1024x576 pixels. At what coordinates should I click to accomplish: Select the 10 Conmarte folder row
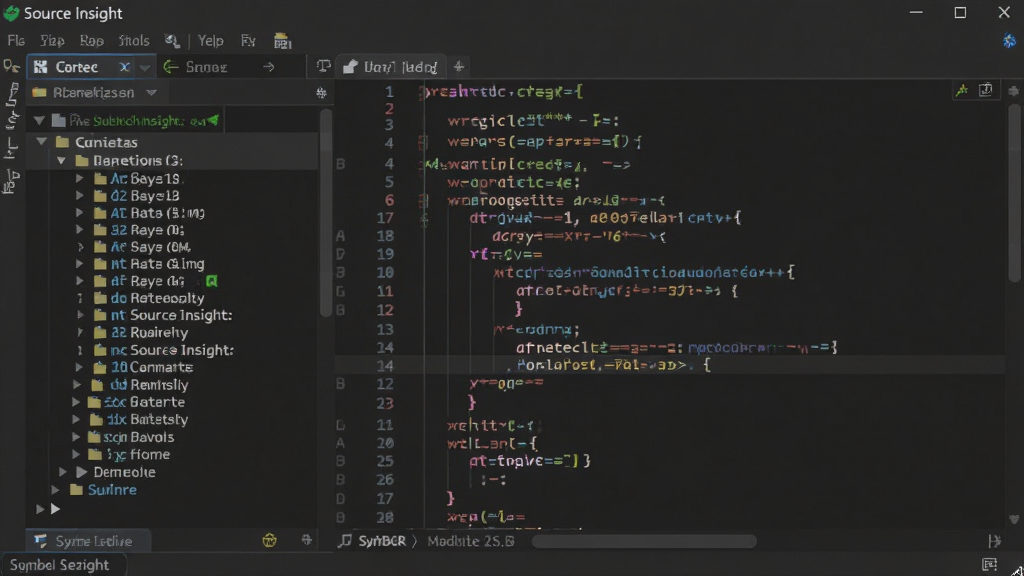(x=172, y=367)
